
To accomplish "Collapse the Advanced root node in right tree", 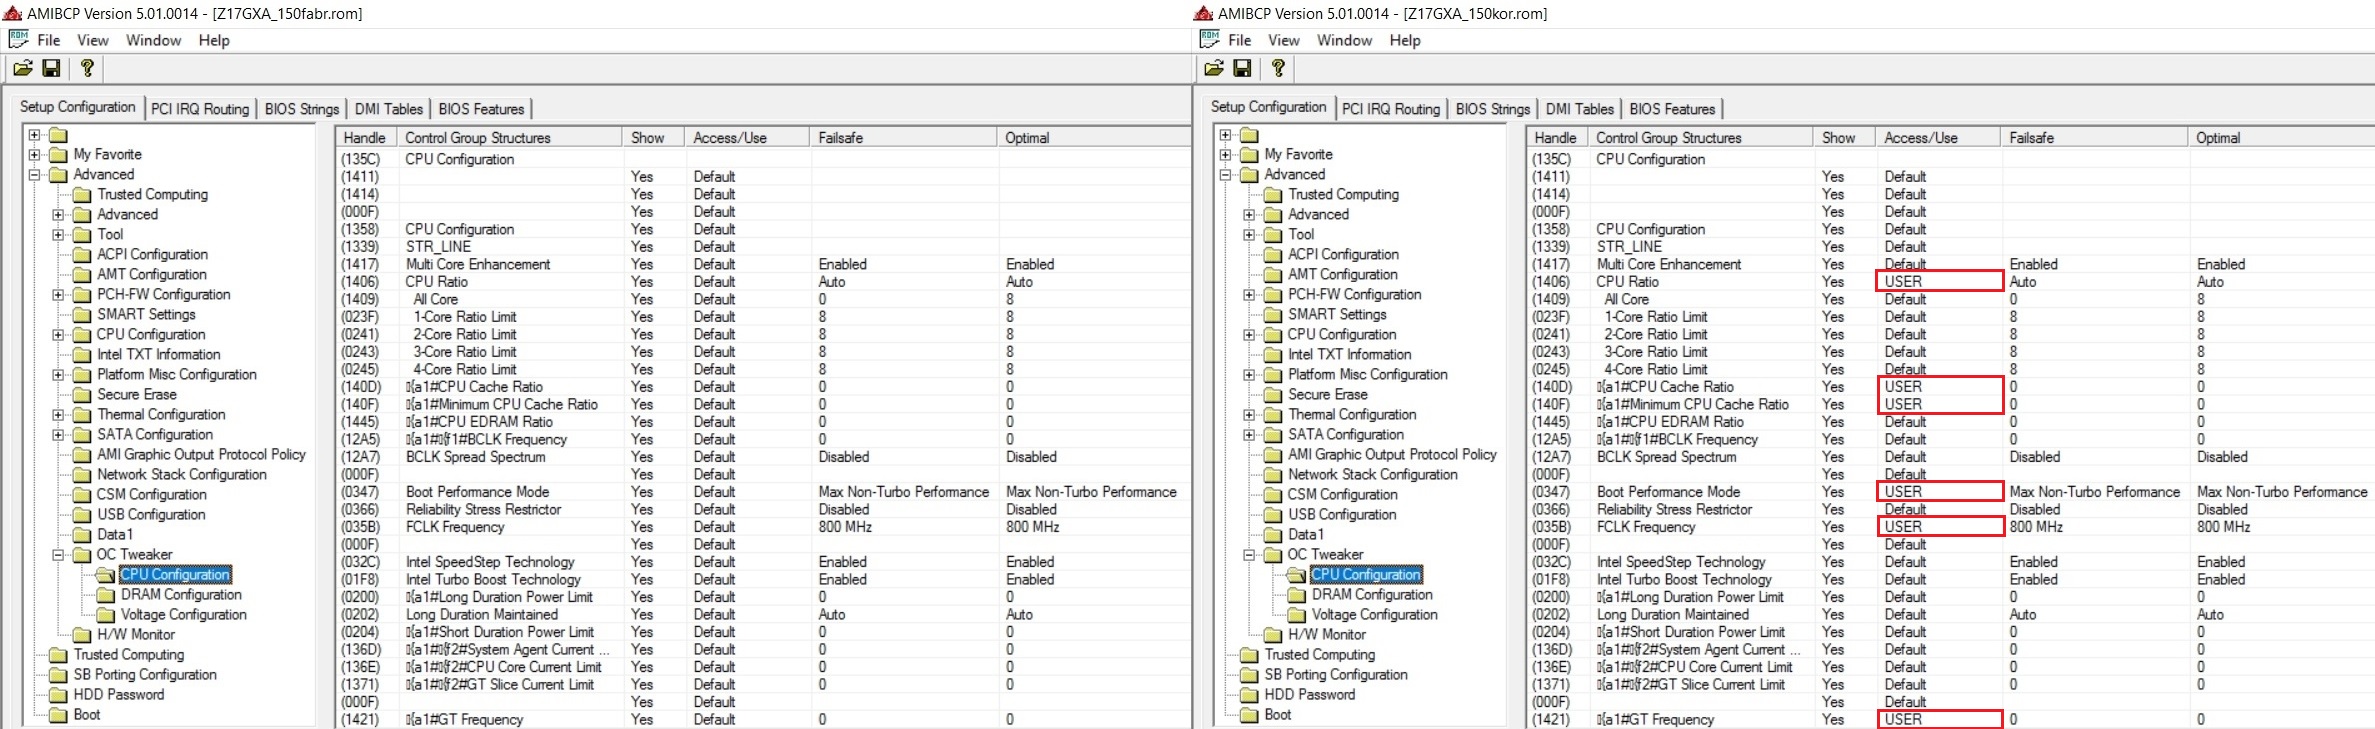I will [x=1225, y=175].
